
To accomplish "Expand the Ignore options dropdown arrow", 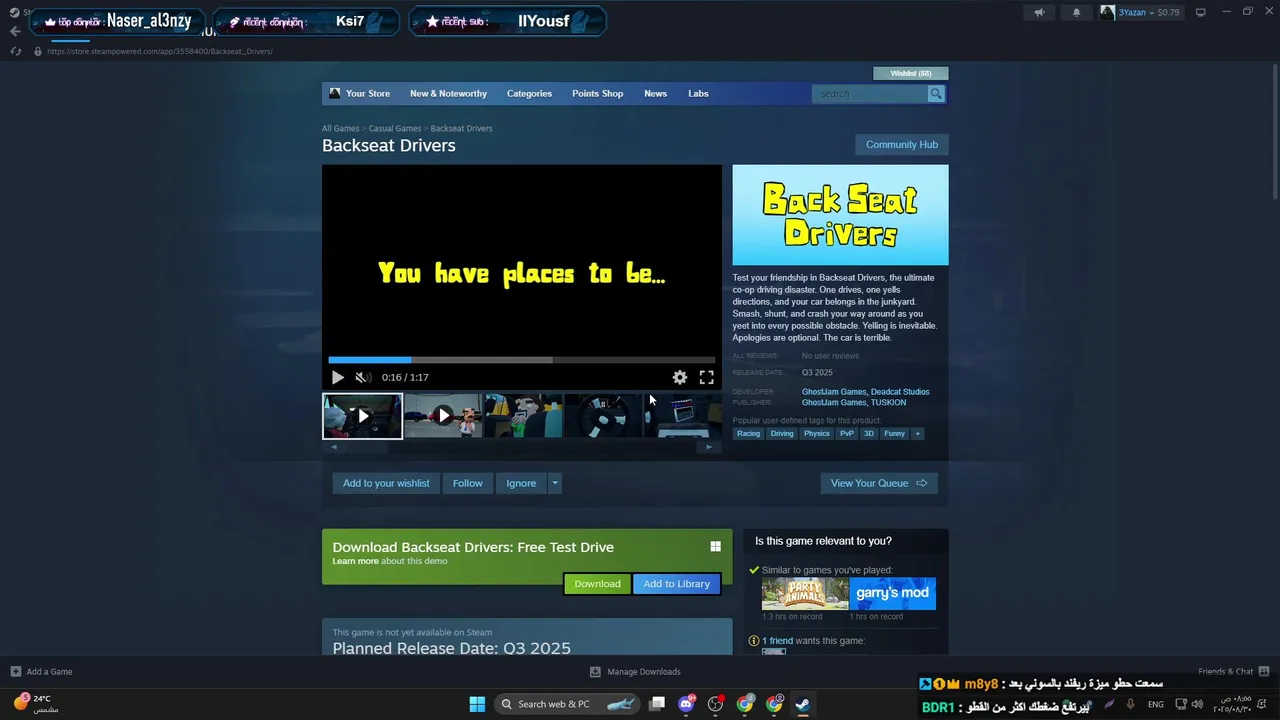I will tap(555, 483).
